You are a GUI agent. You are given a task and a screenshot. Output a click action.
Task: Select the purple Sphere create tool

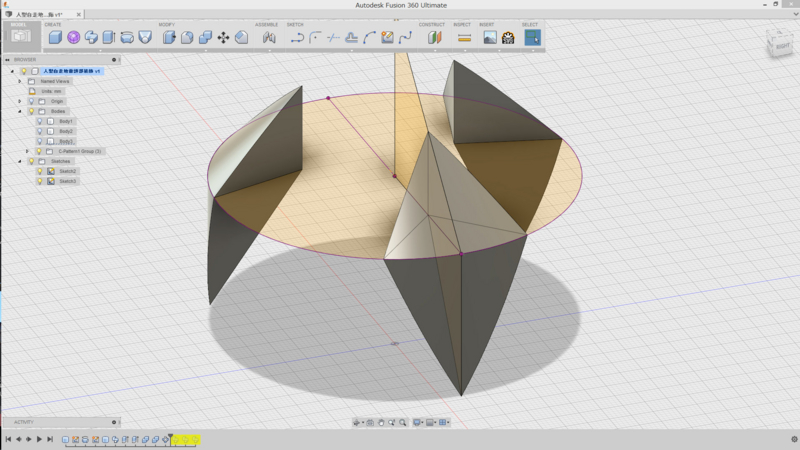[x=73, y=37]
